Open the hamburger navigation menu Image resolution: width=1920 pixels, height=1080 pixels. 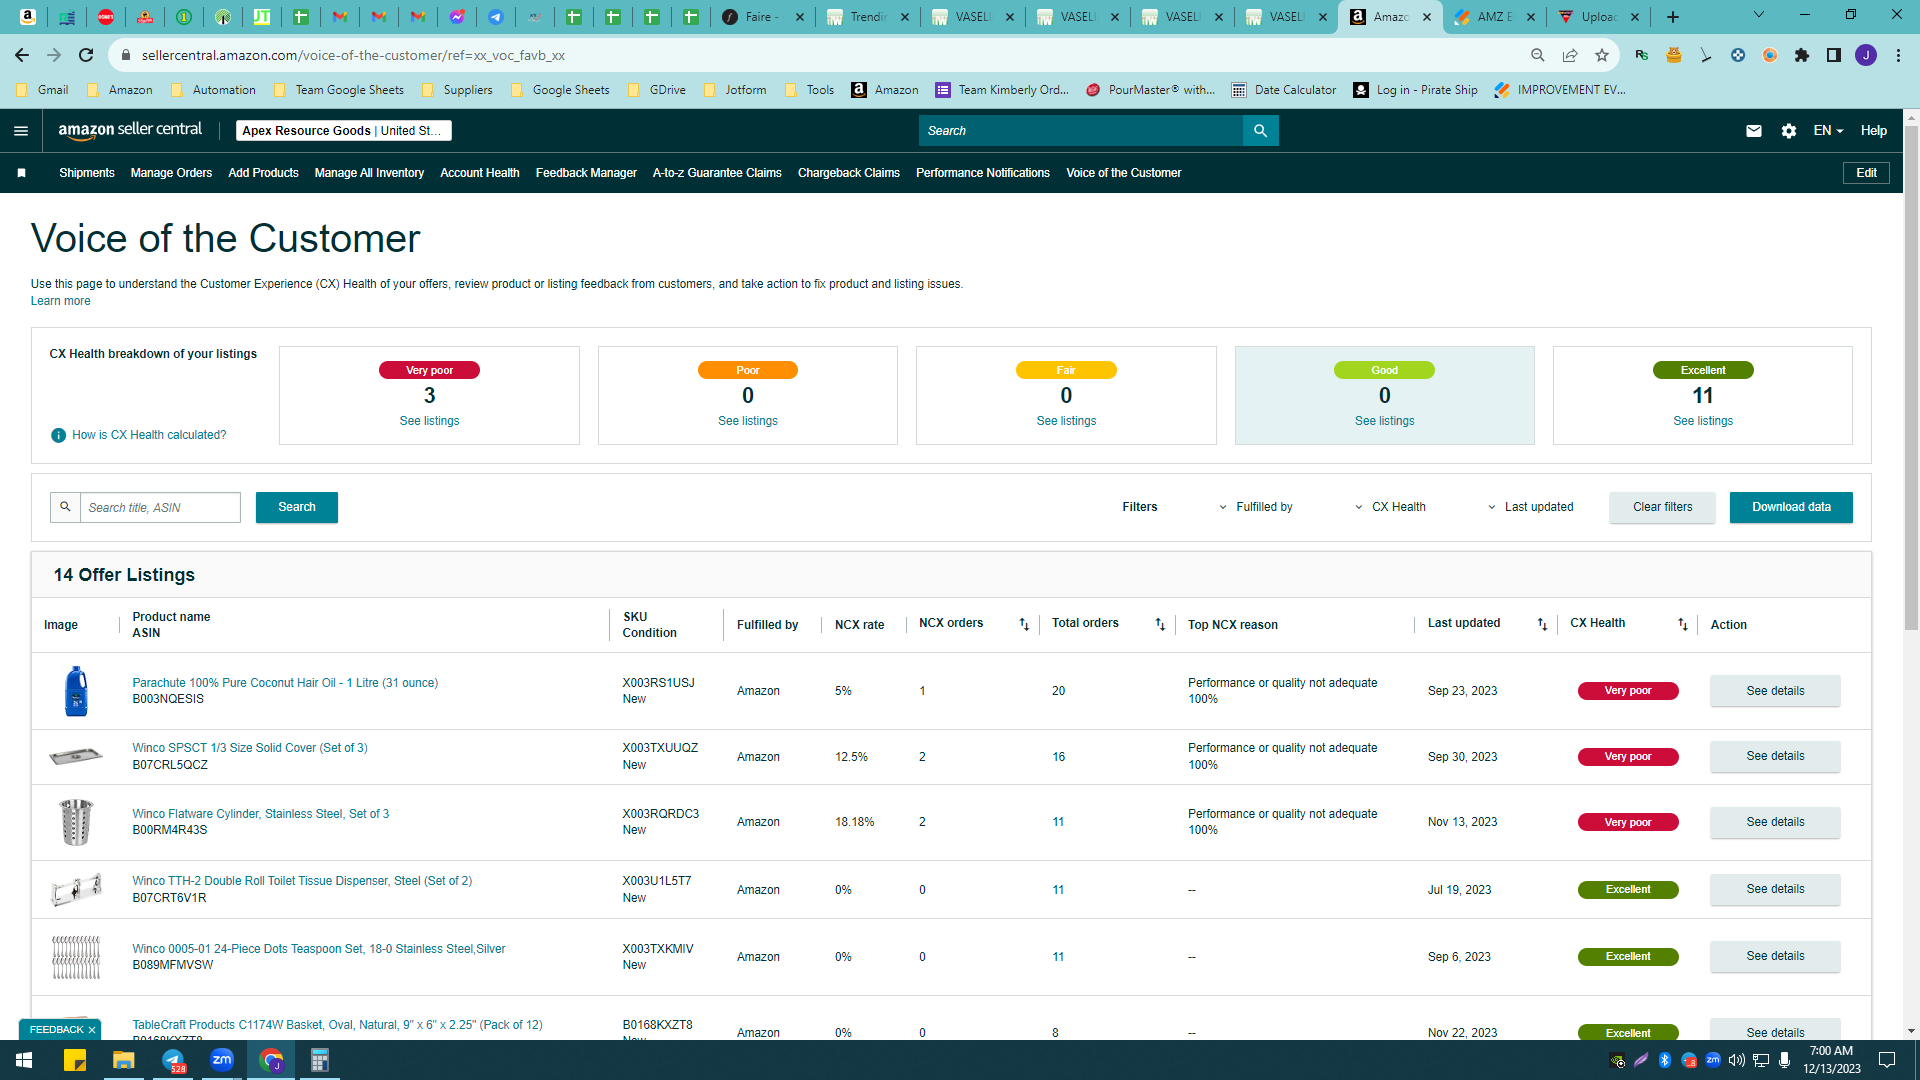tap(21, 131)
